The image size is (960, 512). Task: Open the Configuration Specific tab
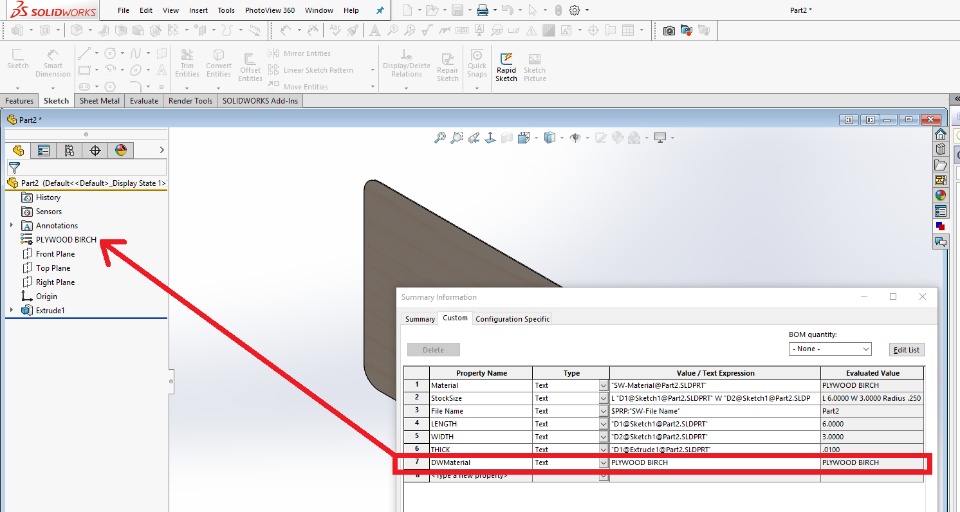pos(512,319)
